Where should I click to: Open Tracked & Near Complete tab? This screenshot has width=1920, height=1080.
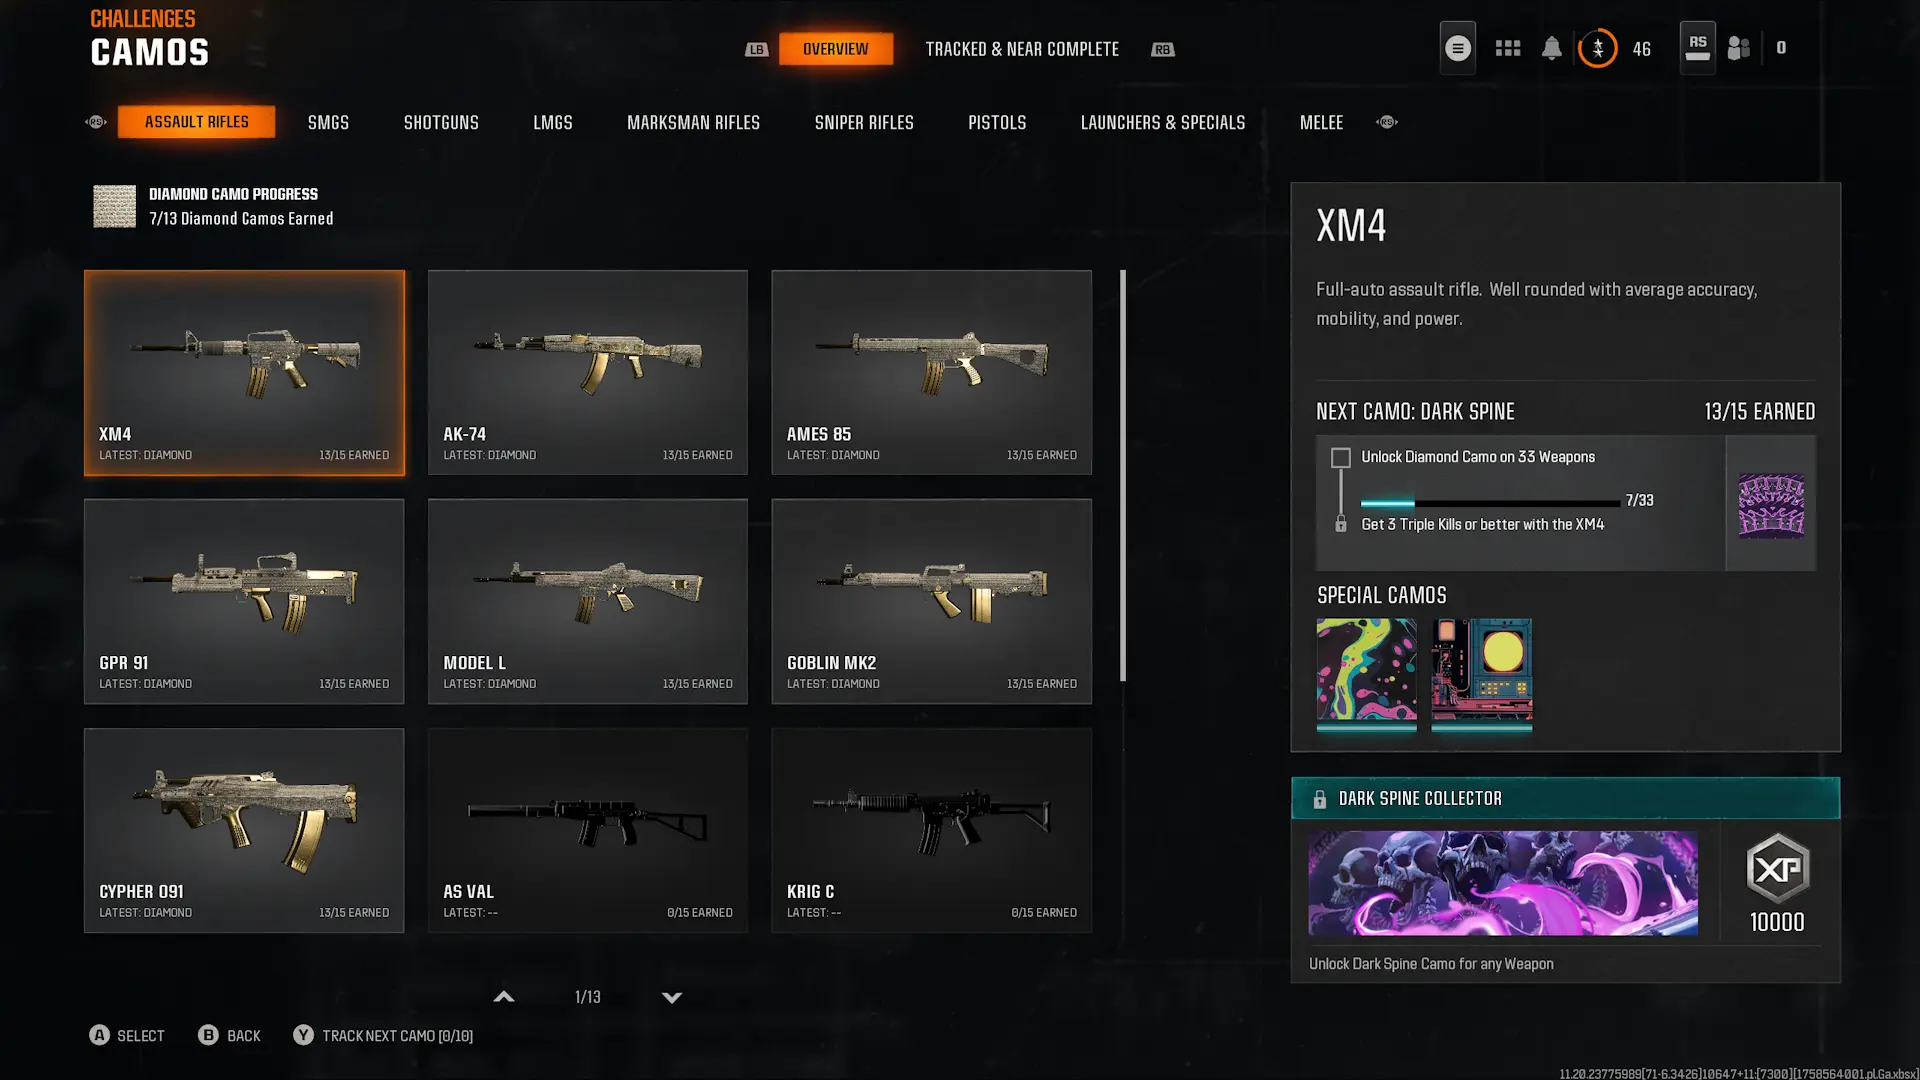(x=1022, y=49)
